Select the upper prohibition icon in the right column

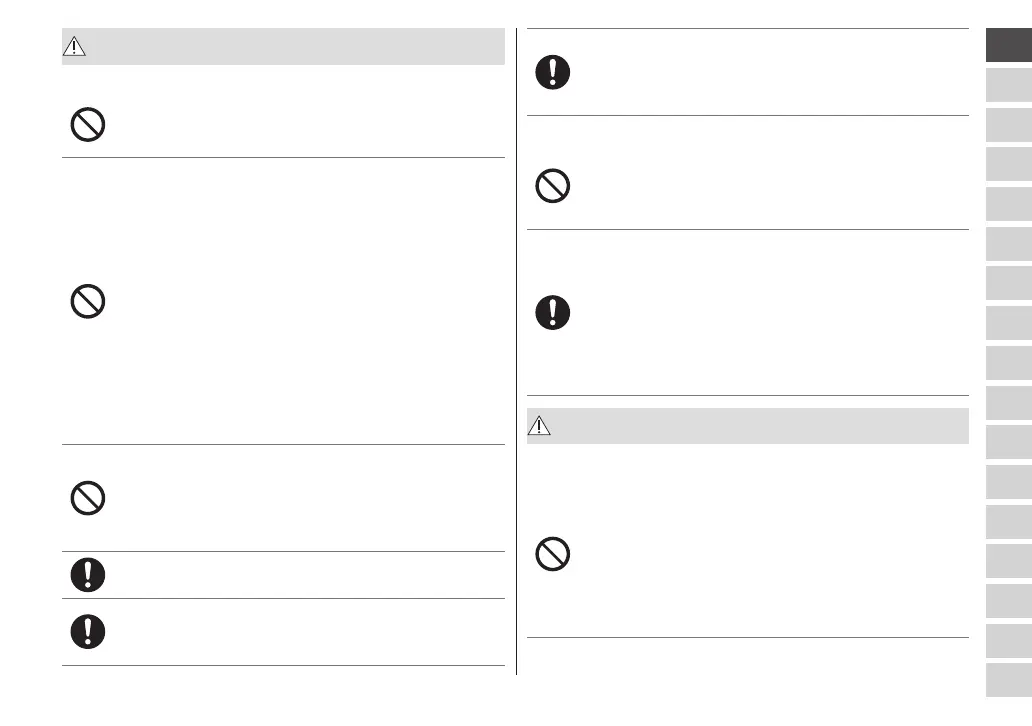553,187
